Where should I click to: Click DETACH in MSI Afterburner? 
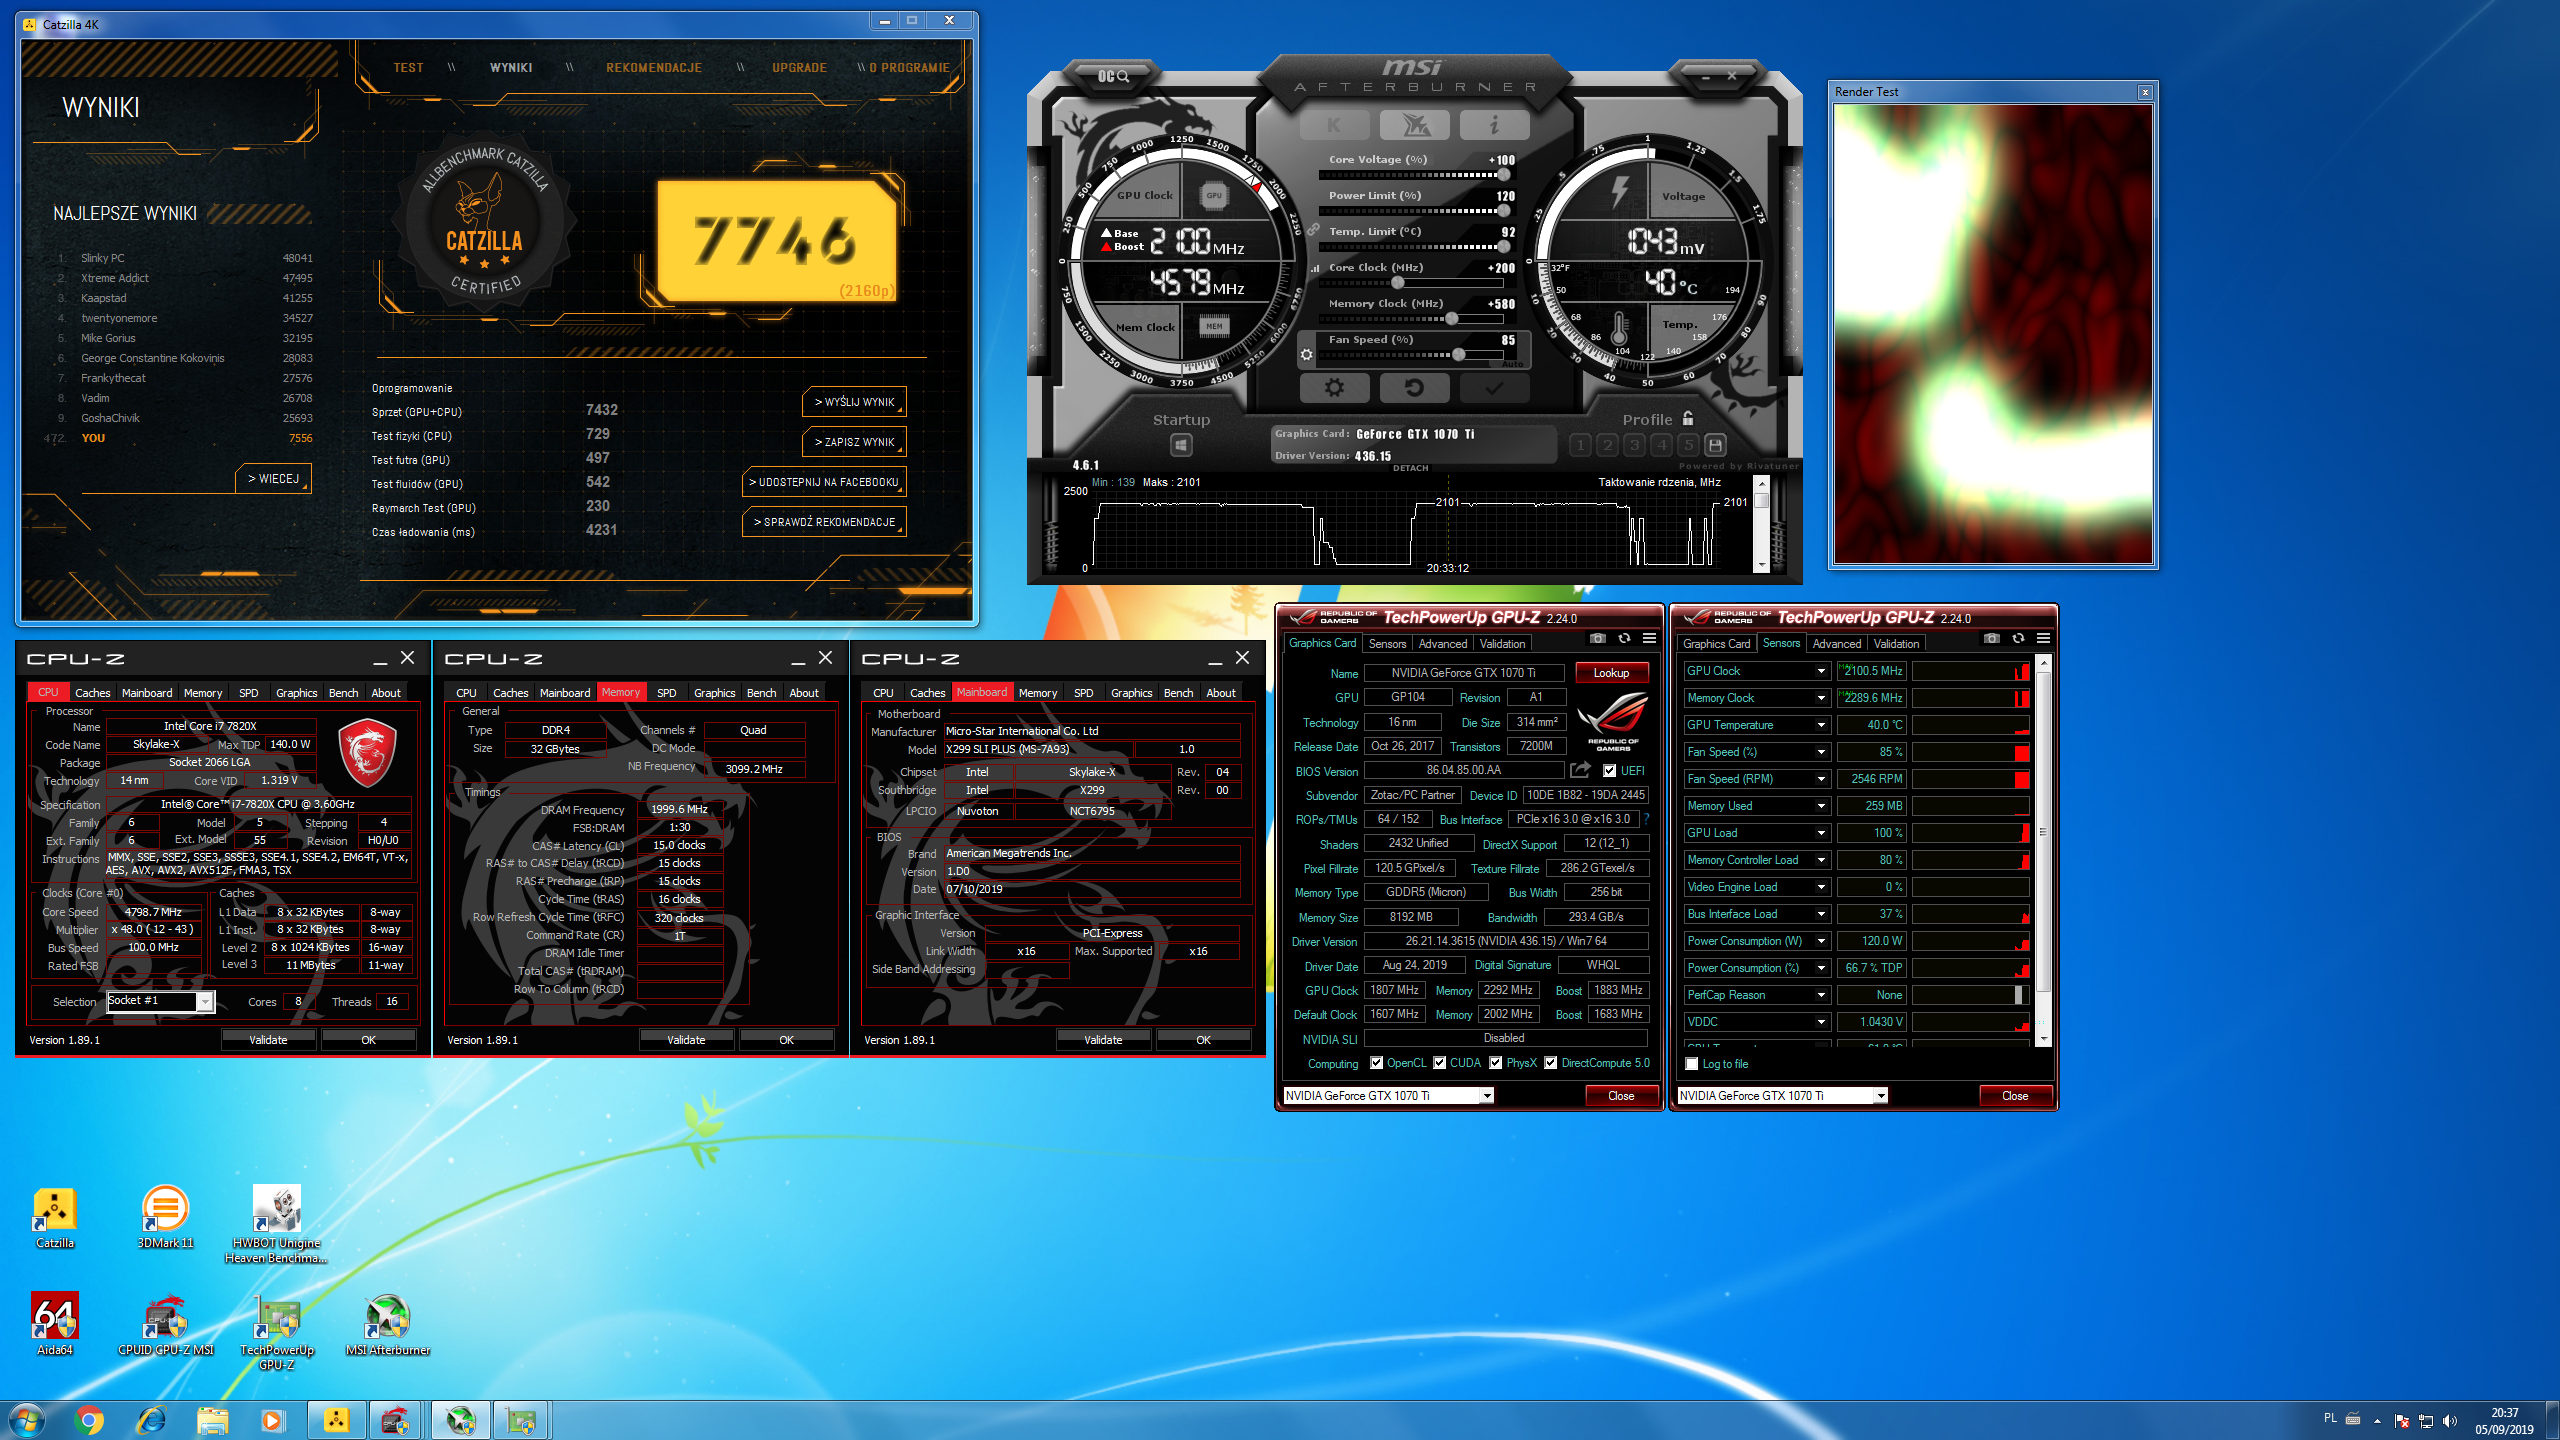click(x=1410, y=468)
